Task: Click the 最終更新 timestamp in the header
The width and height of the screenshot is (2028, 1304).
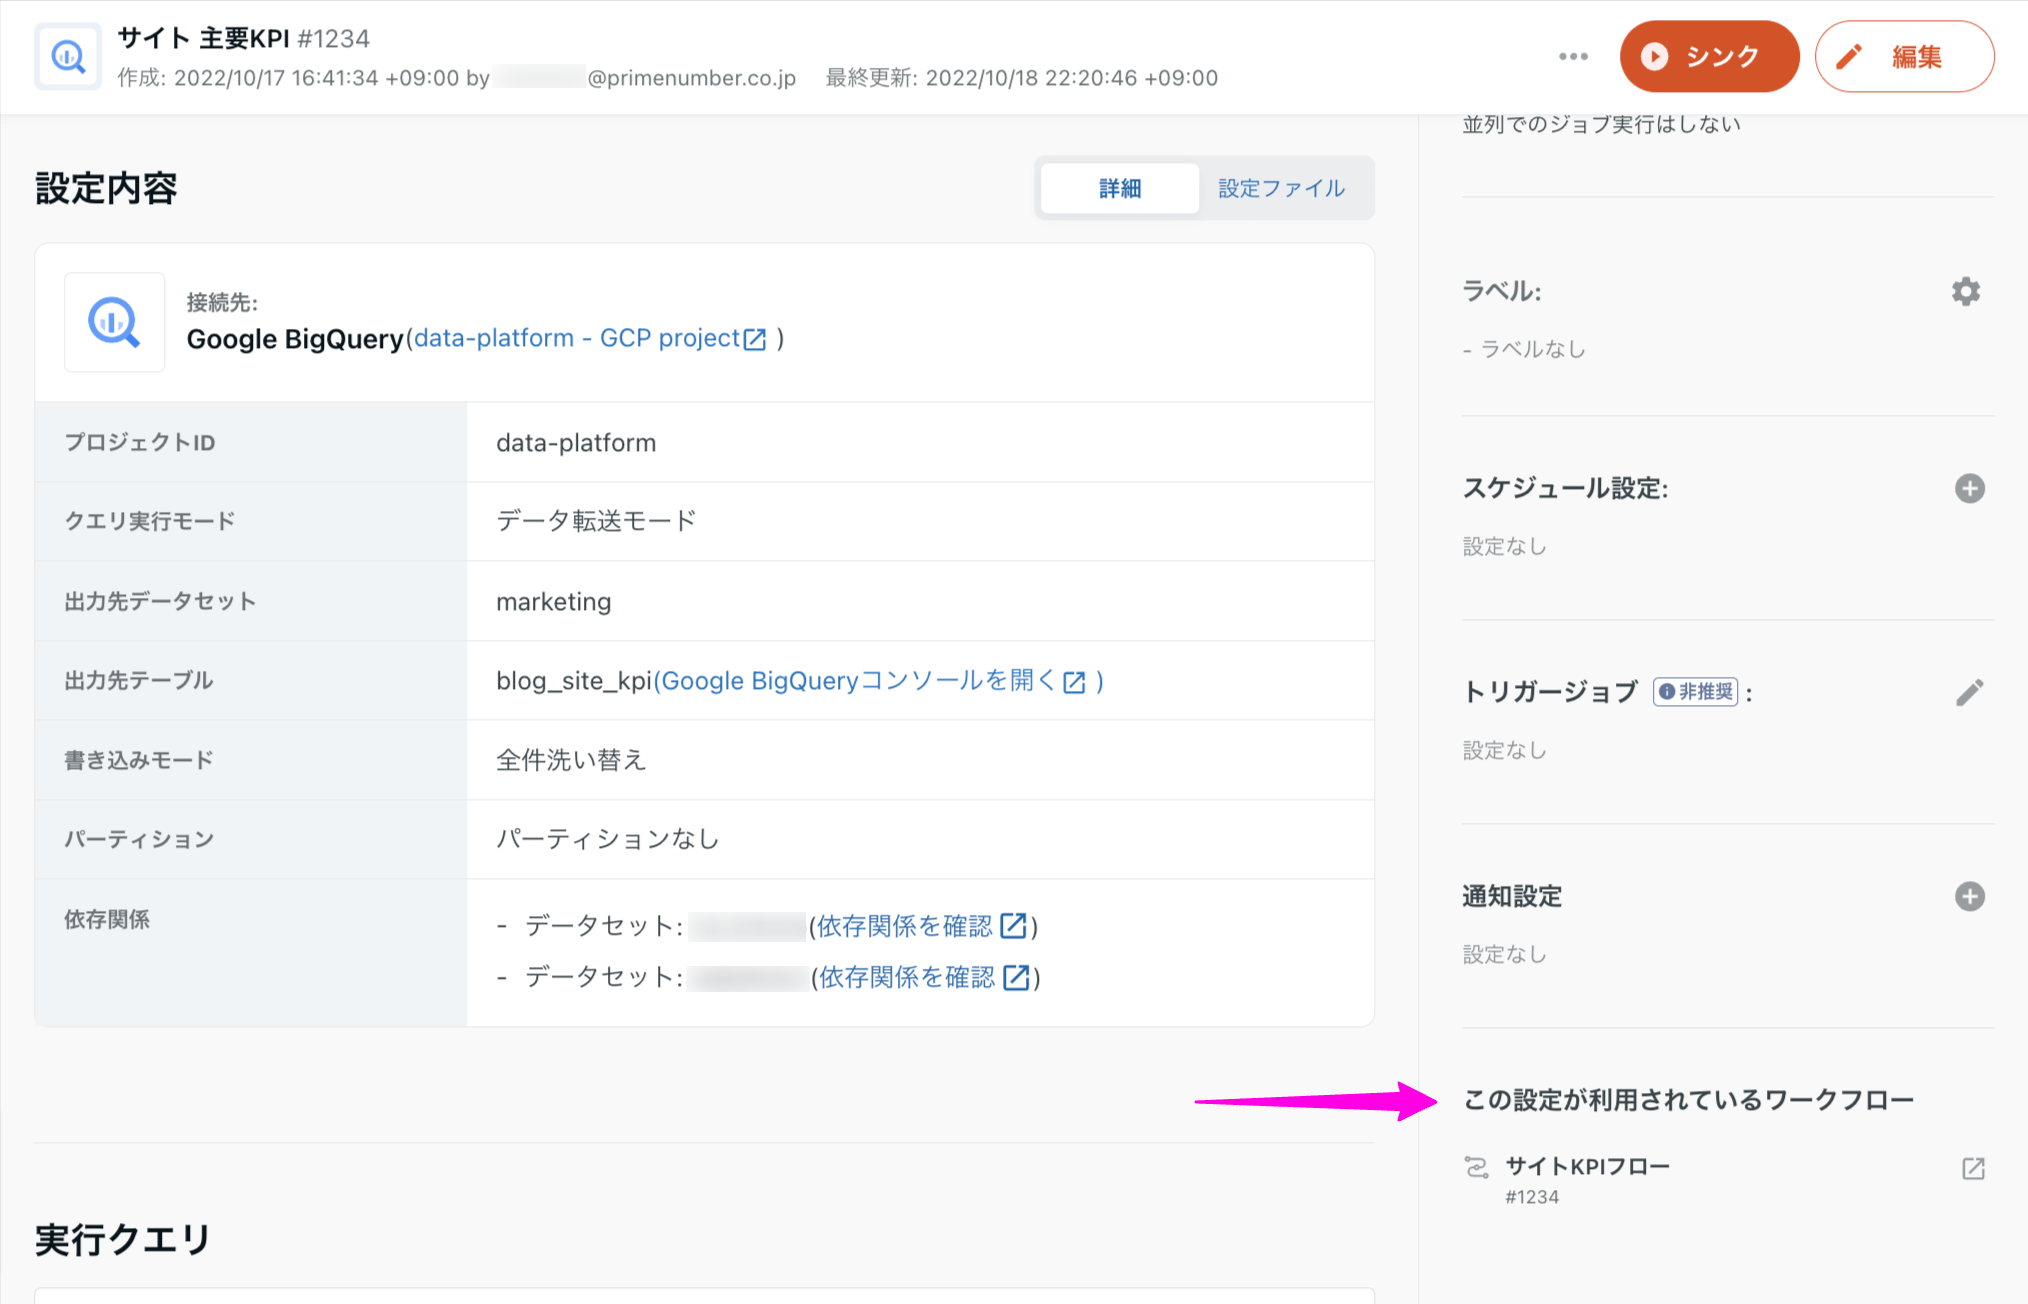Action: (x=1021, y=78)
